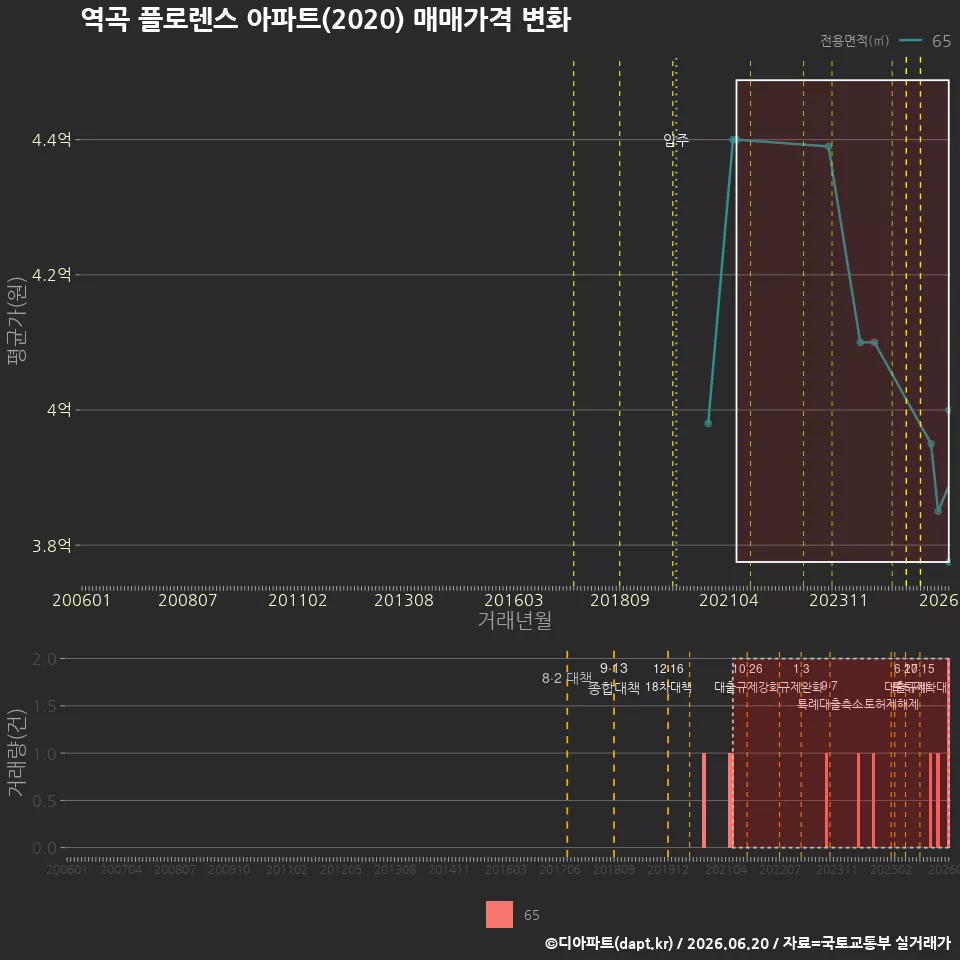Click the 4.4억 y-axis label

tap(51, 140)
